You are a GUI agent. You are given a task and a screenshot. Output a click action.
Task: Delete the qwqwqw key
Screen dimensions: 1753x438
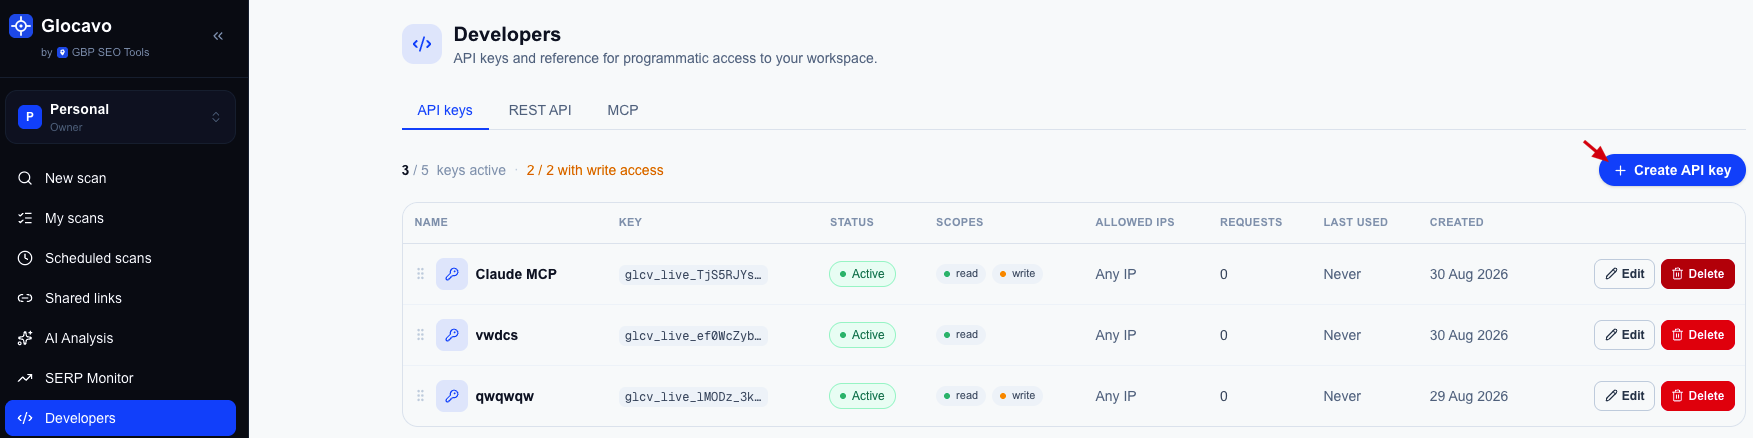[x=1698, y=396]
